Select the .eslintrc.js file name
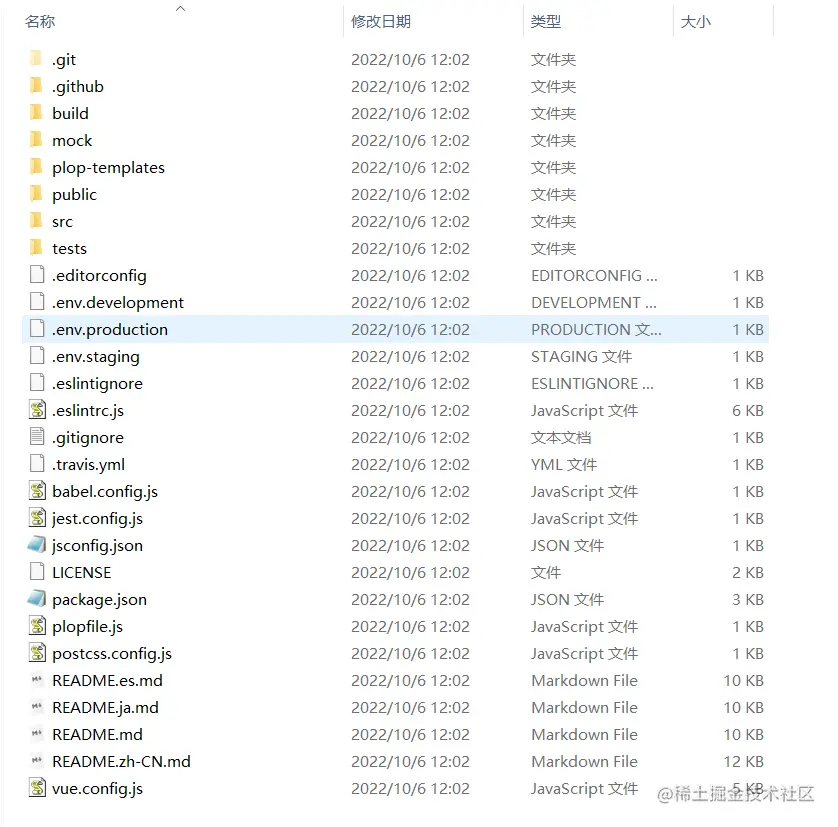This screenshot has height=827, width=838. point(88,411)
